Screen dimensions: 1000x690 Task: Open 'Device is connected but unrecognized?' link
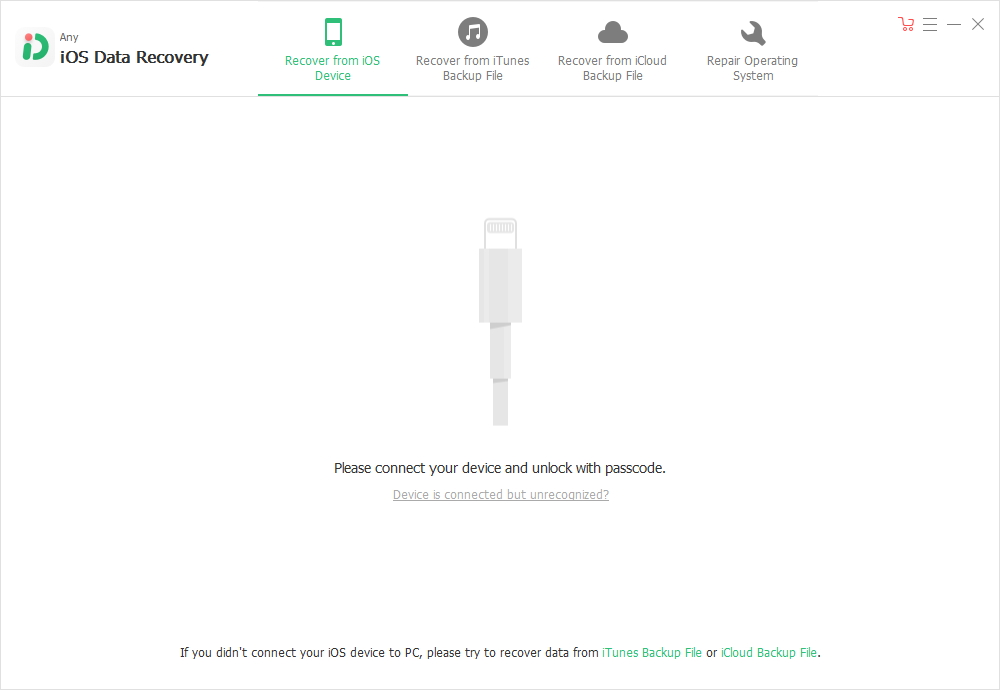click(501, 494)
